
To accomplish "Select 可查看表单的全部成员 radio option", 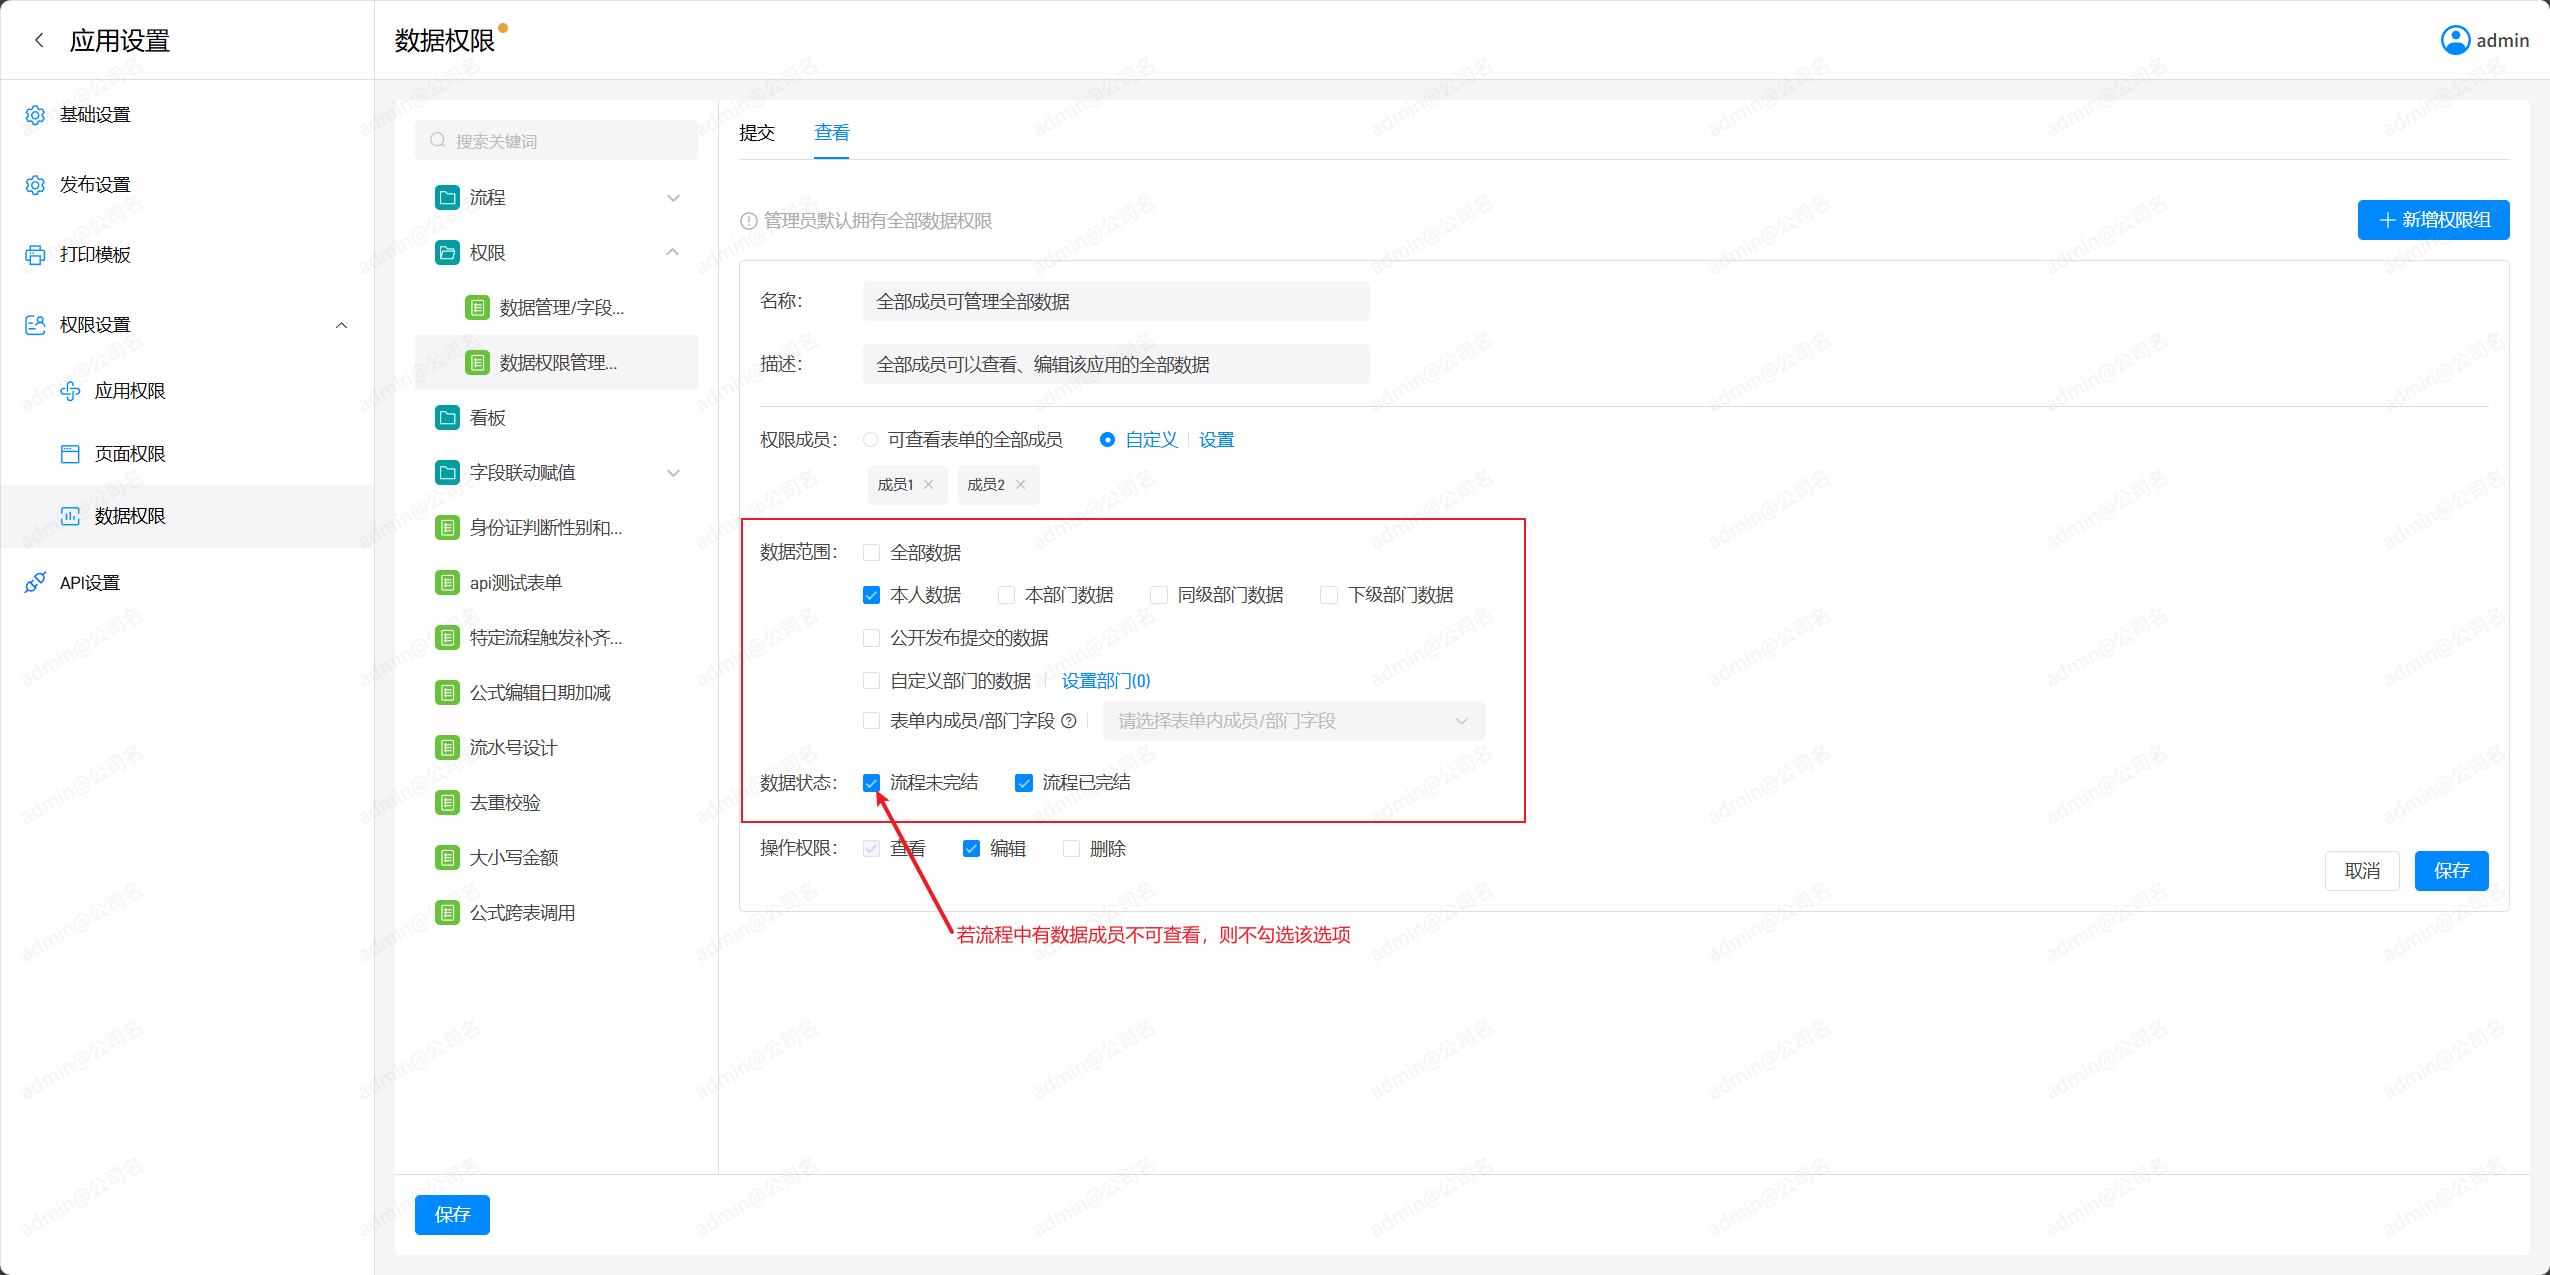I will 871,440.
